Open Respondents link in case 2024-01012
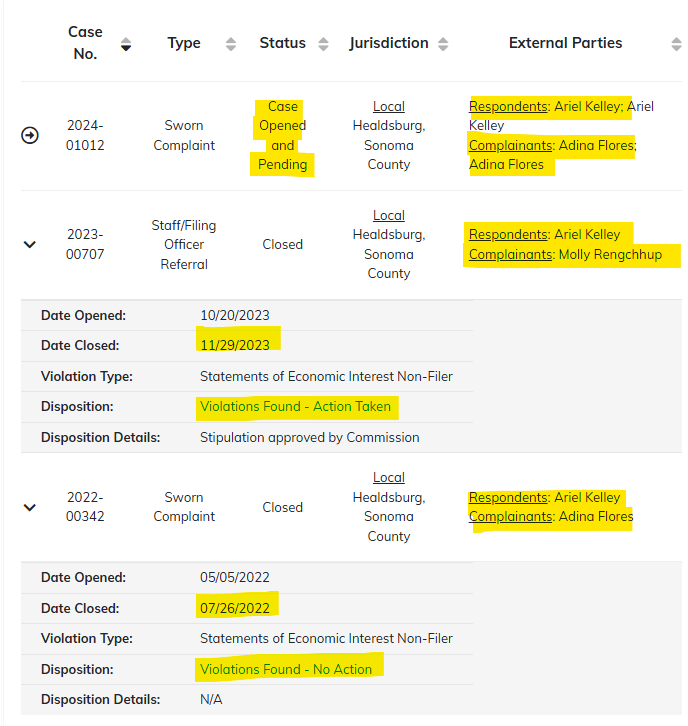Image resolution: width=688 pixels, height=726 pixels. tap(508, 106)
